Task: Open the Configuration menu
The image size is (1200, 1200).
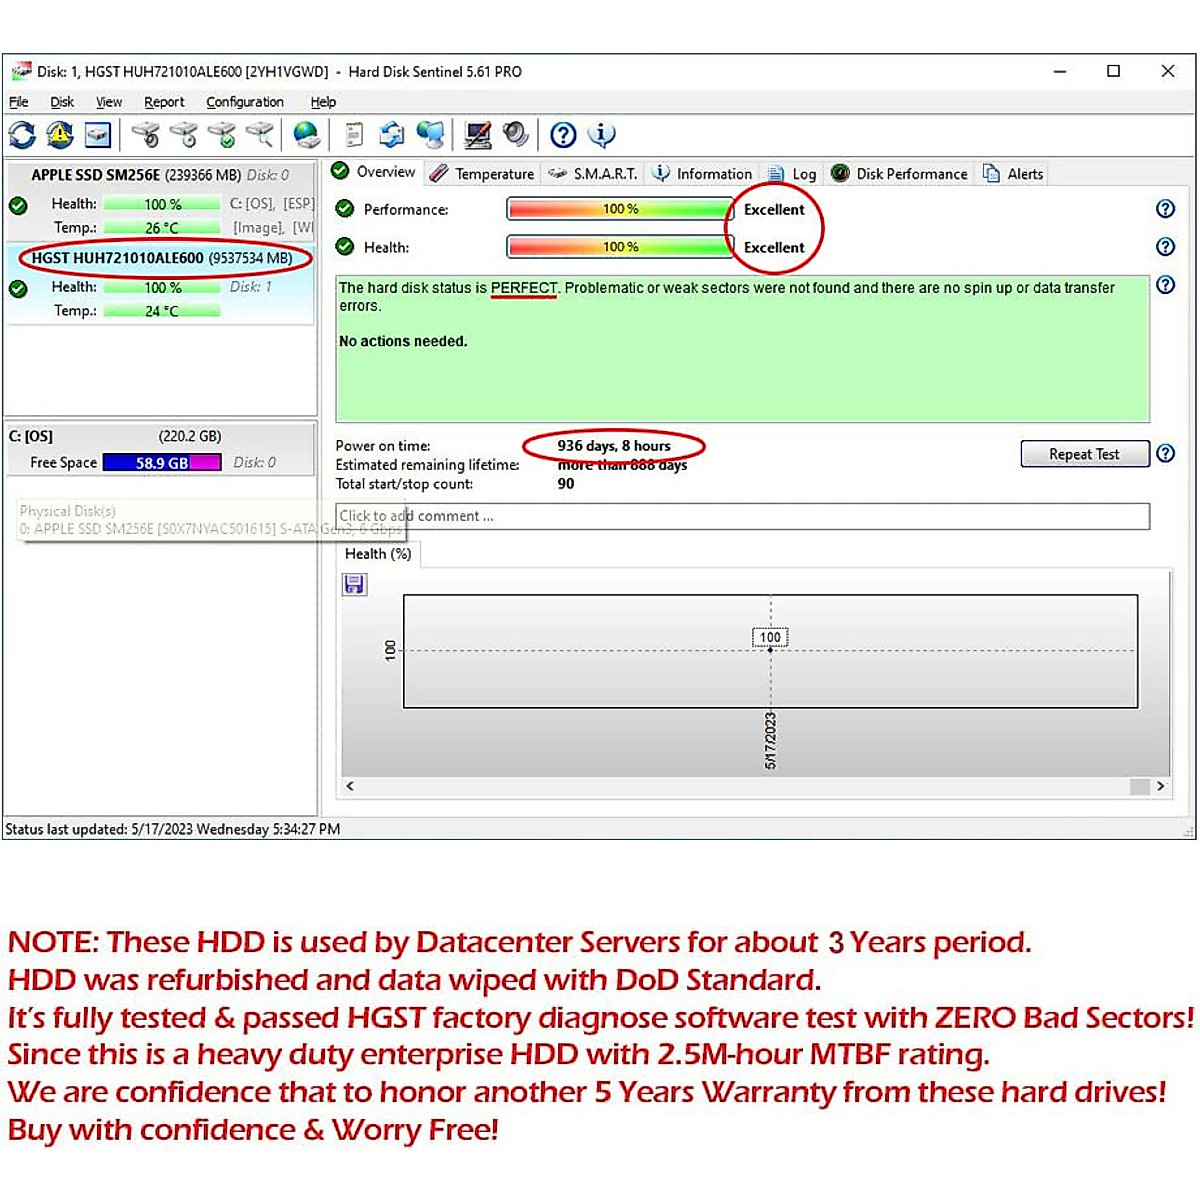Action: point(245,102)
